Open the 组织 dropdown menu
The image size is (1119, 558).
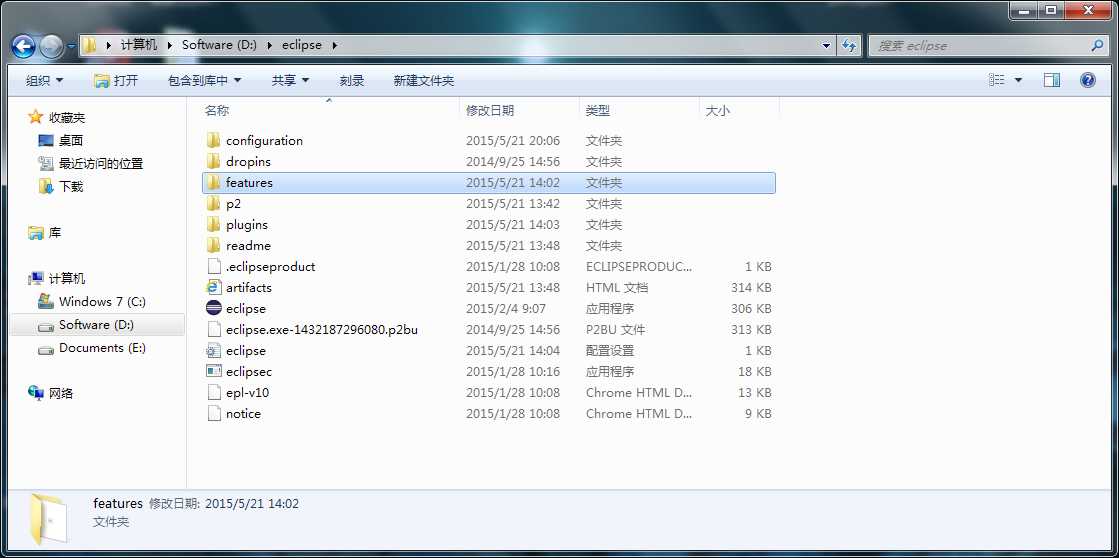click(44, 81)
